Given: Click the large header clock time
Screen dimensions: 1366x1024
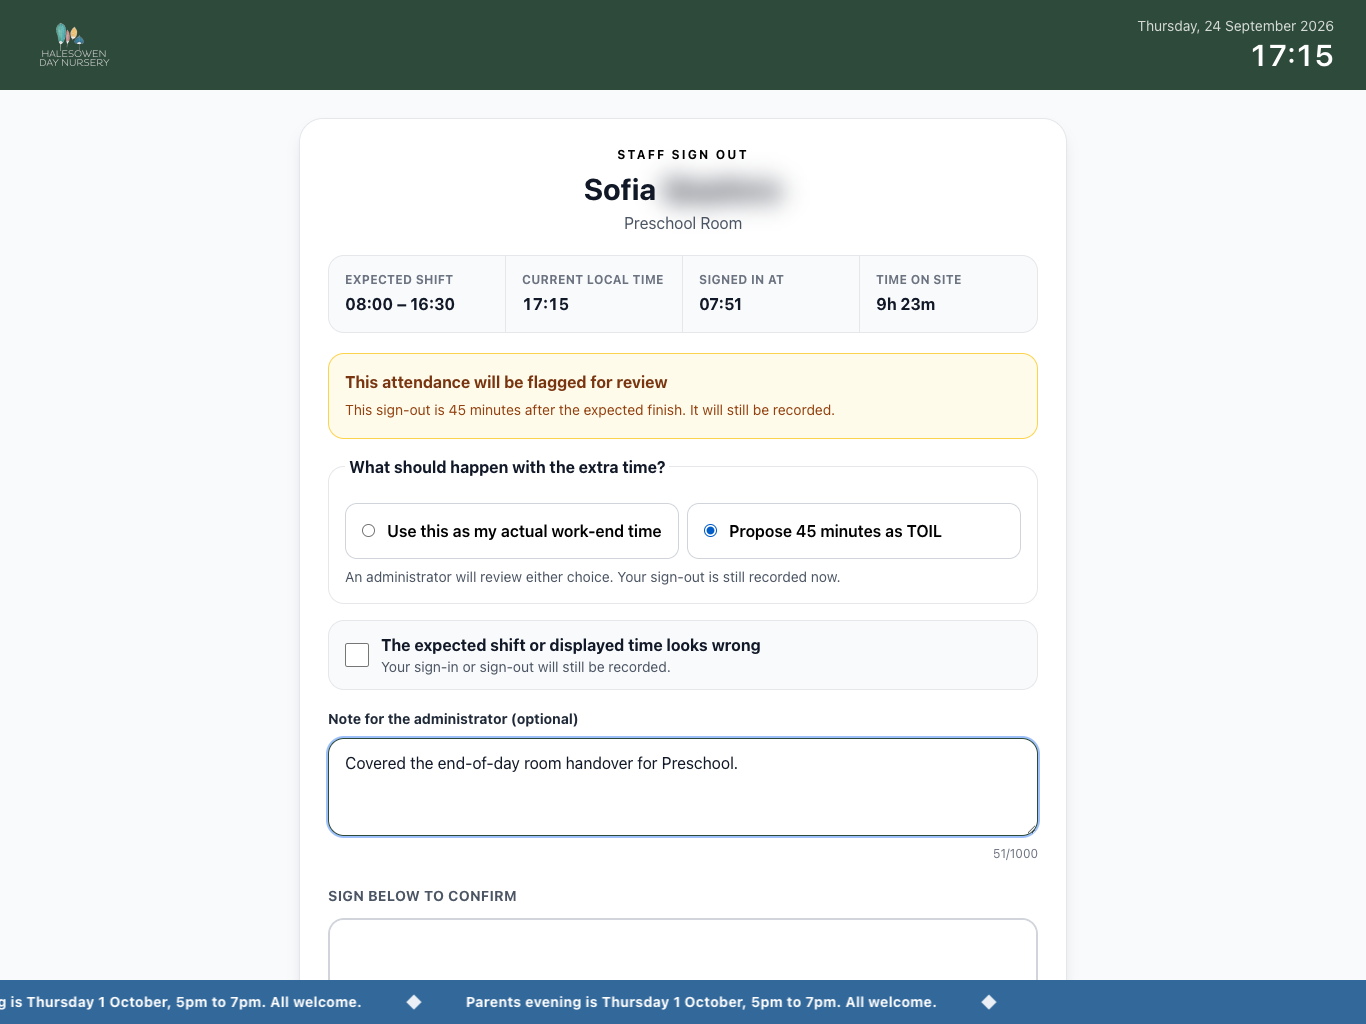Looking at the screenshot, I should pos(1292,56).
